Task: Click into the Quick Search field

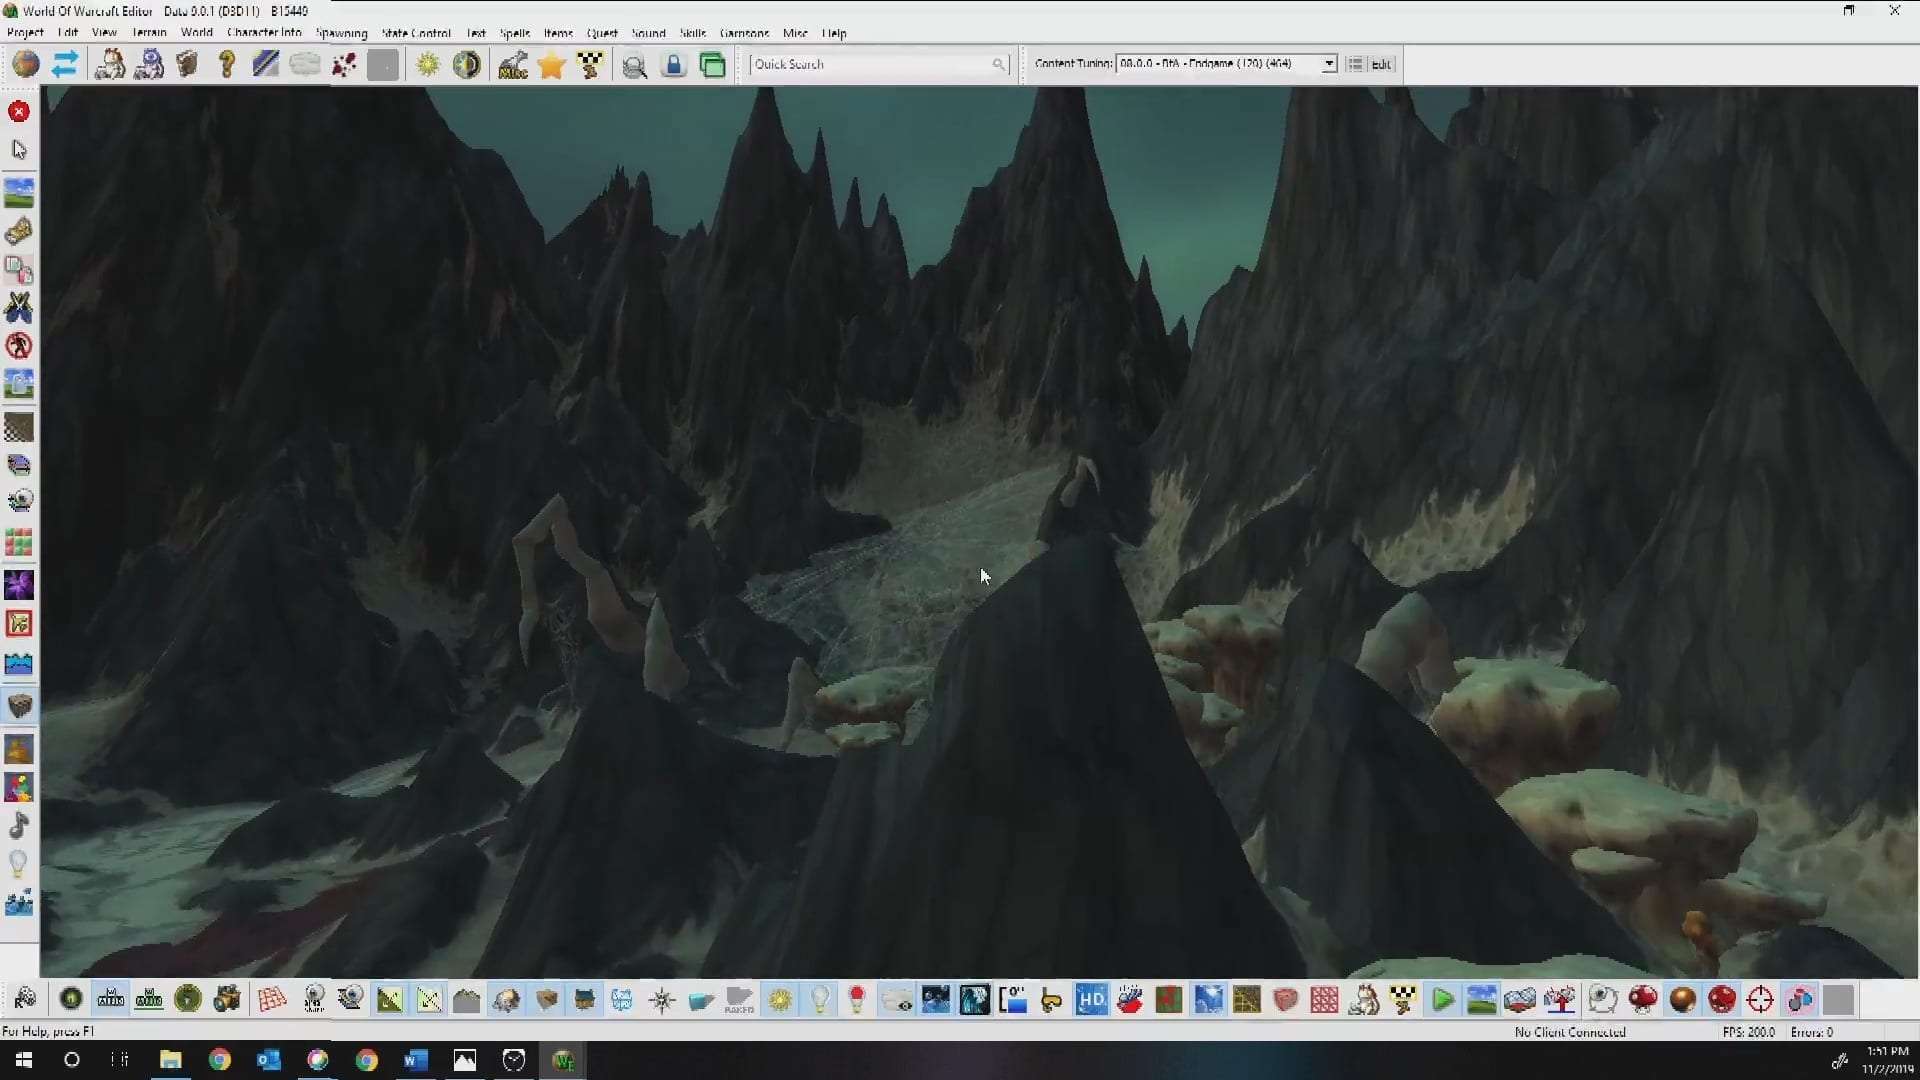Action: (870, 64)
